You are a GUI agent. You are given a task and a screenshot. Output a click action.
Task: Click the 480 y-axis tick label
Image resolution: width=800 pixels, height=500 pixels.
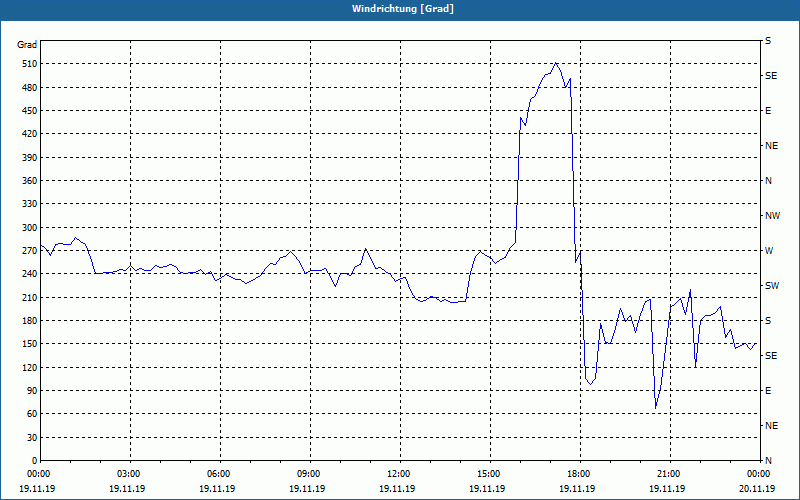tap(29, 88)
